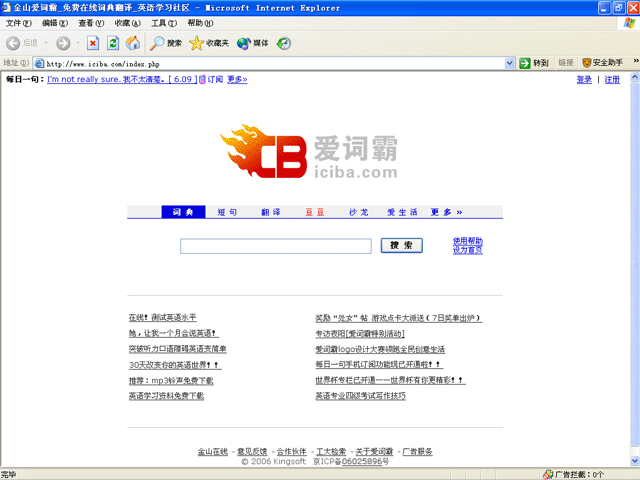The height and width of the screenshot is (480, 640).
Task: Open the 工具 (Tools) menu
Action: point(164,23)
